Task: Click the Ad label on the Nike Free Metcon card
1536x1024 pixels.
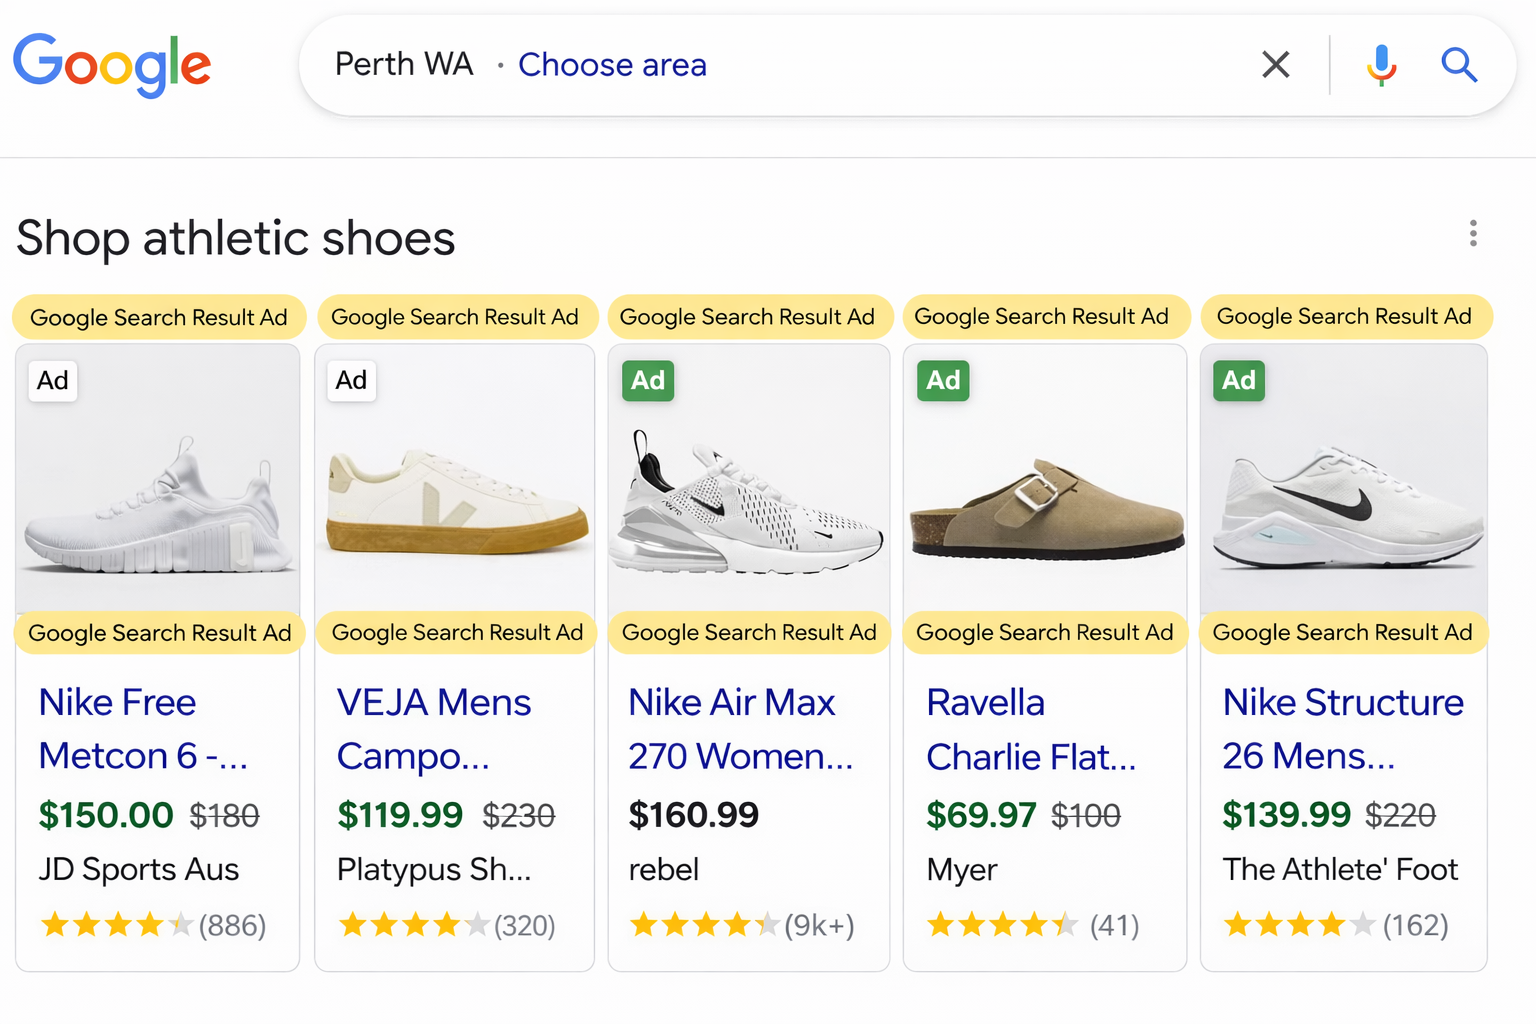Action: (x=52, y=380)
